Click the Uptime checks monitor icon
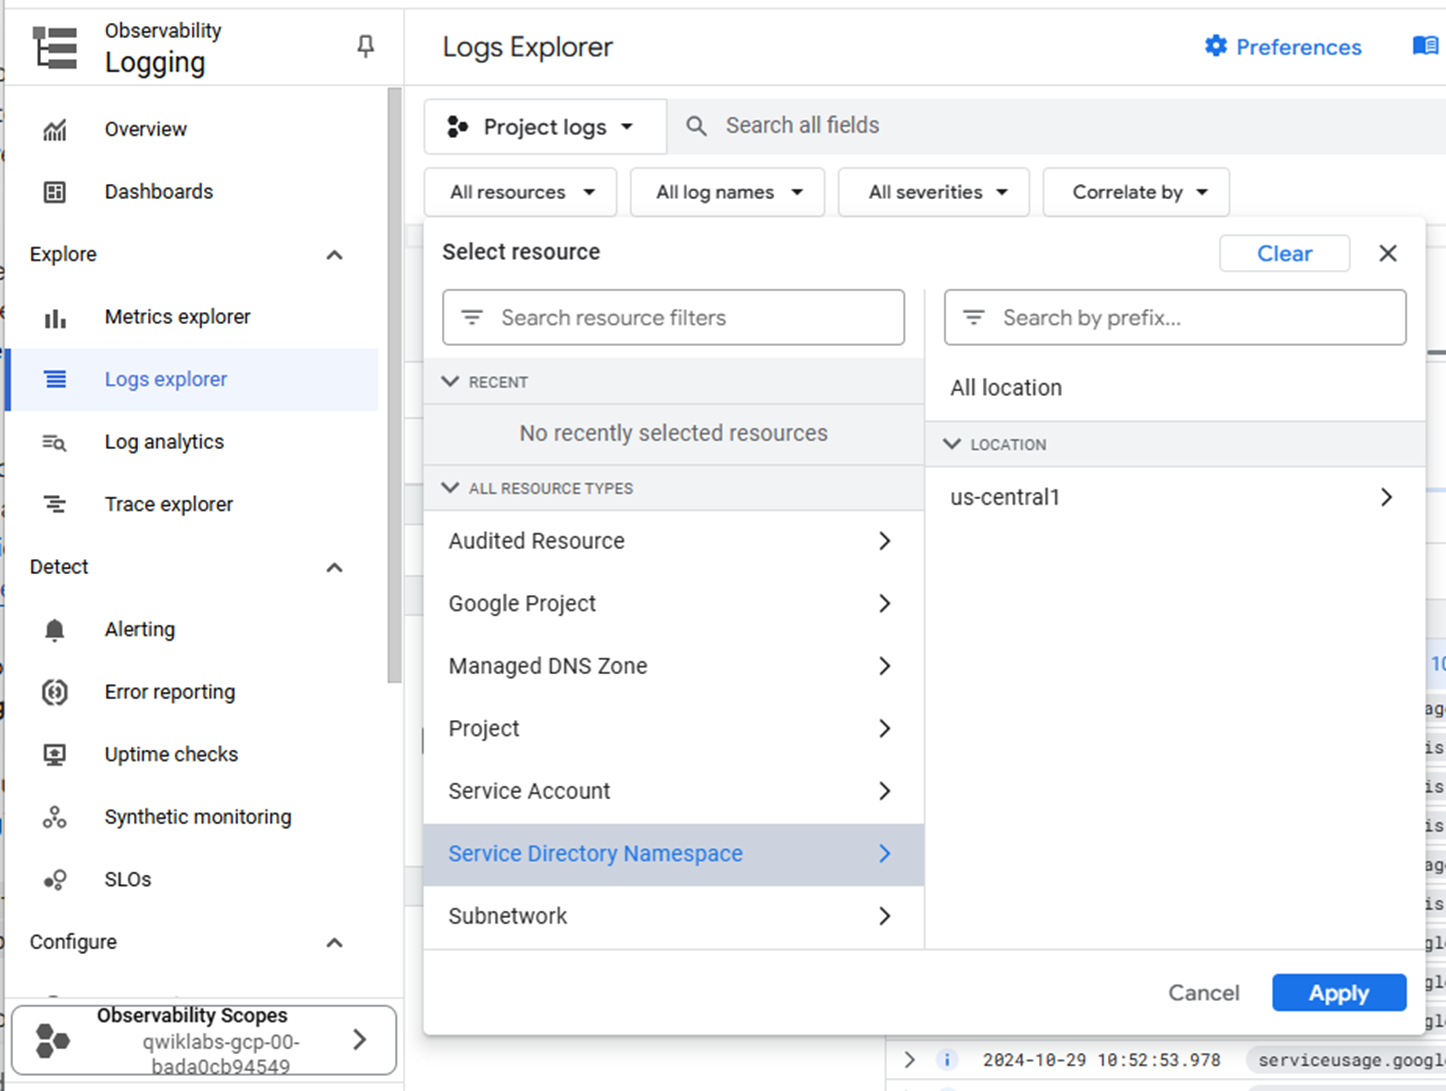Image resolution: width=1446 pixels, height=1091 pixels. (x=55, y=755)
